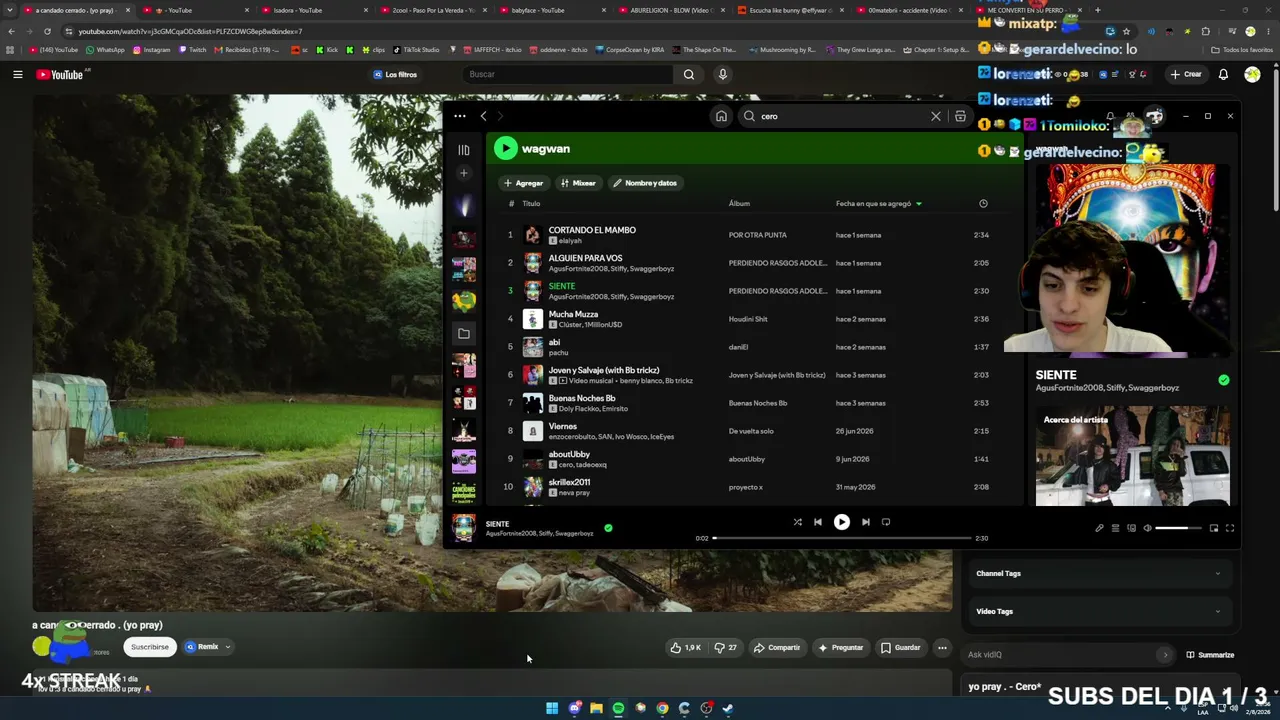The width and height of the screenshot is (1280, 720).
Task: Start YouTube voice search with microphone
Action: pyautogui.click(x=723, y=74)
